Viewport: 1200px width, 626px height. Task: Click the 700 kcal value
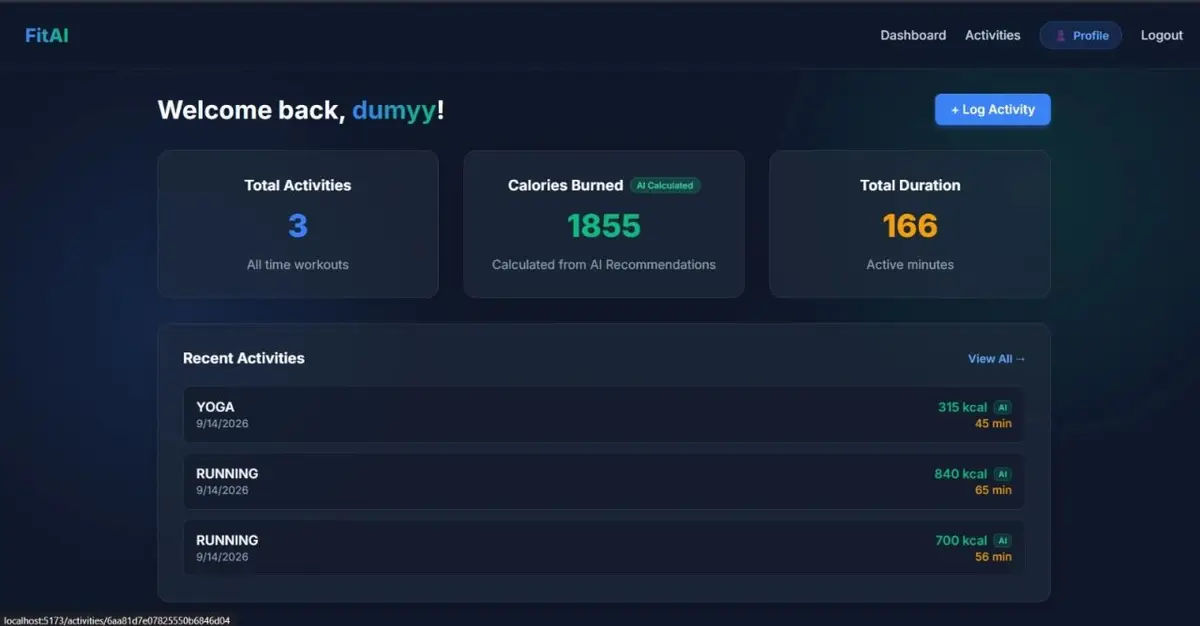[961, 540]
